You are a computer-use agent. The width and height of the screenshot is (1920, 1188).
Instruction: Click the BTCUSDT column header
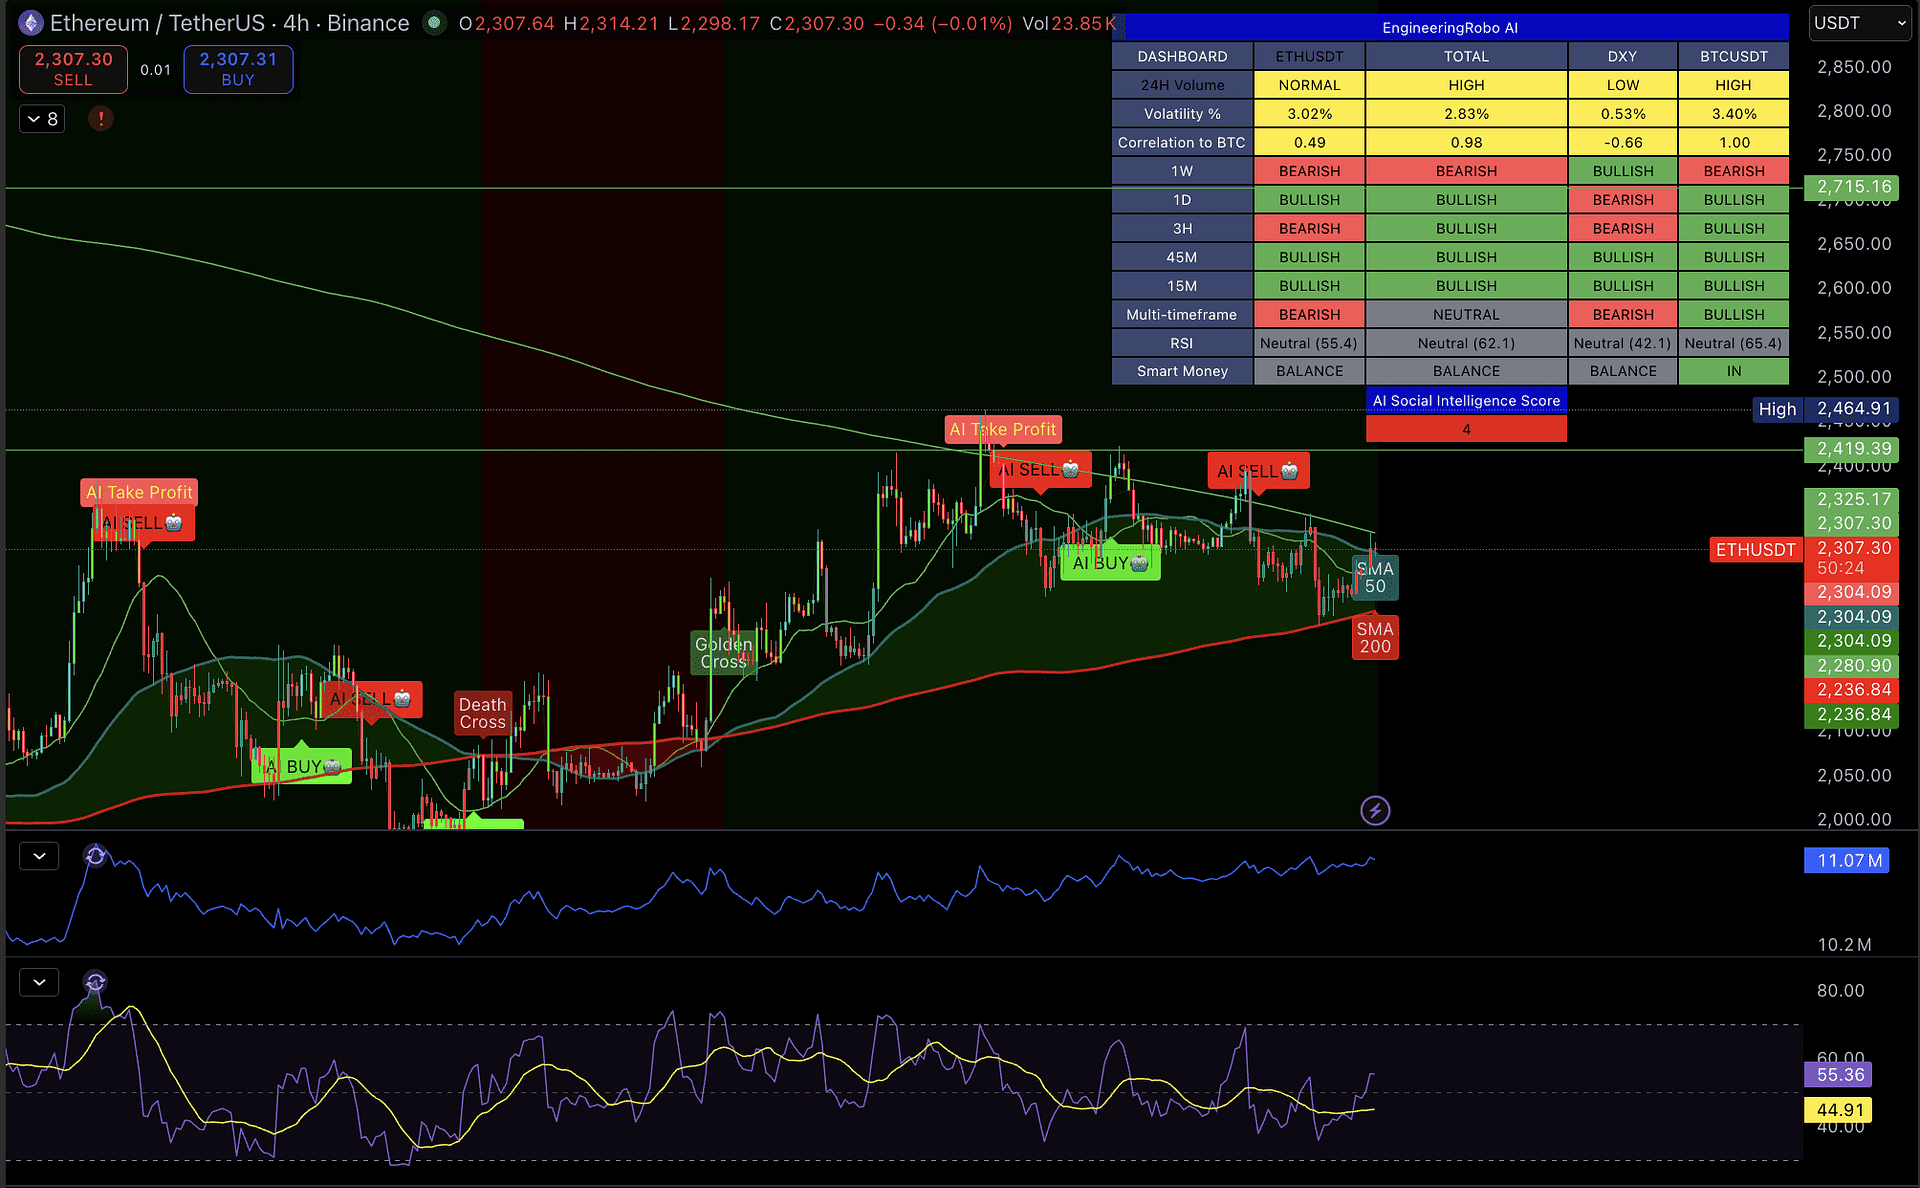click(x=1733, y=56)
